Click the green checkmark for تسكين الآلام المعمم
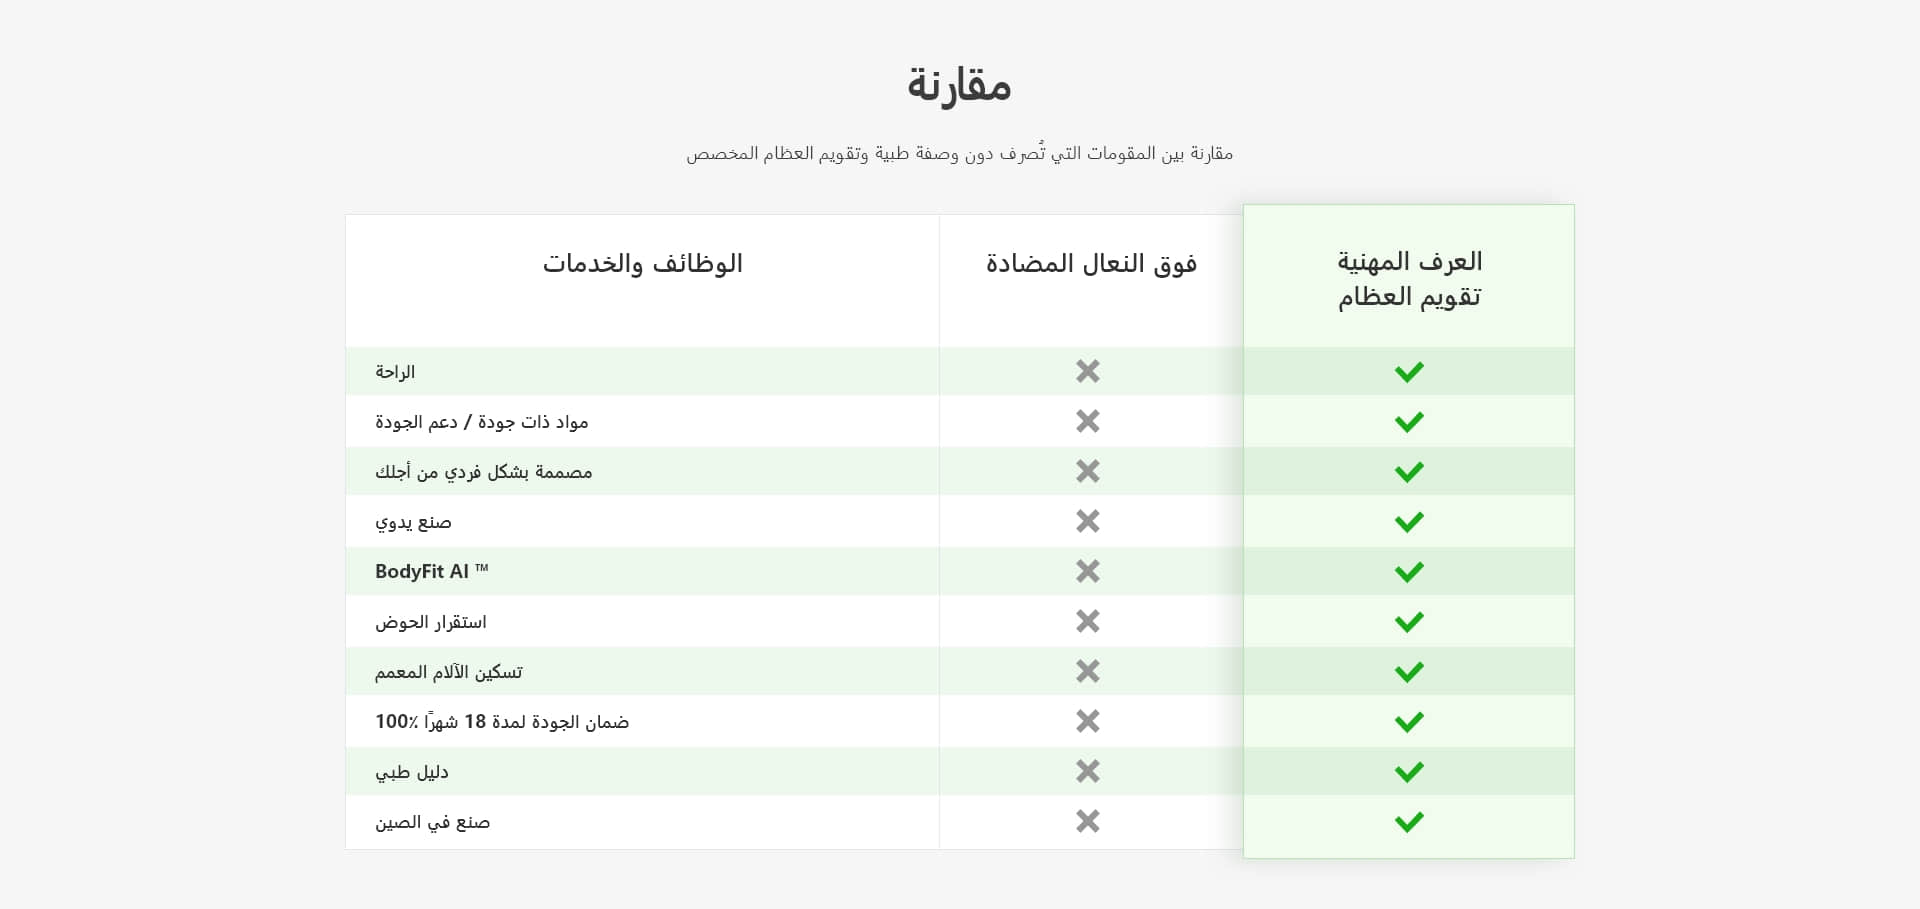Viewport: 1920px width, 909px height. [x=1408, y=672]
